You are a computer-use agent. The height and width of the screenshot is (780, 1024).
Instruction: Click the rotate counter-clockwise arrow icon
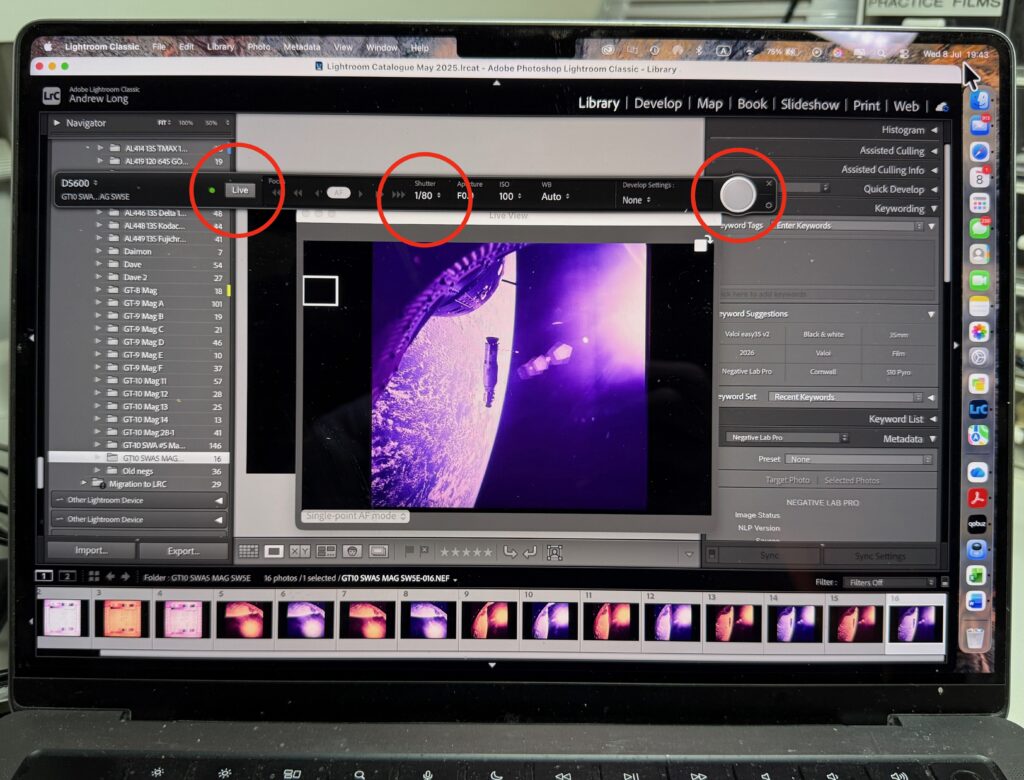(x=510, y=553)
